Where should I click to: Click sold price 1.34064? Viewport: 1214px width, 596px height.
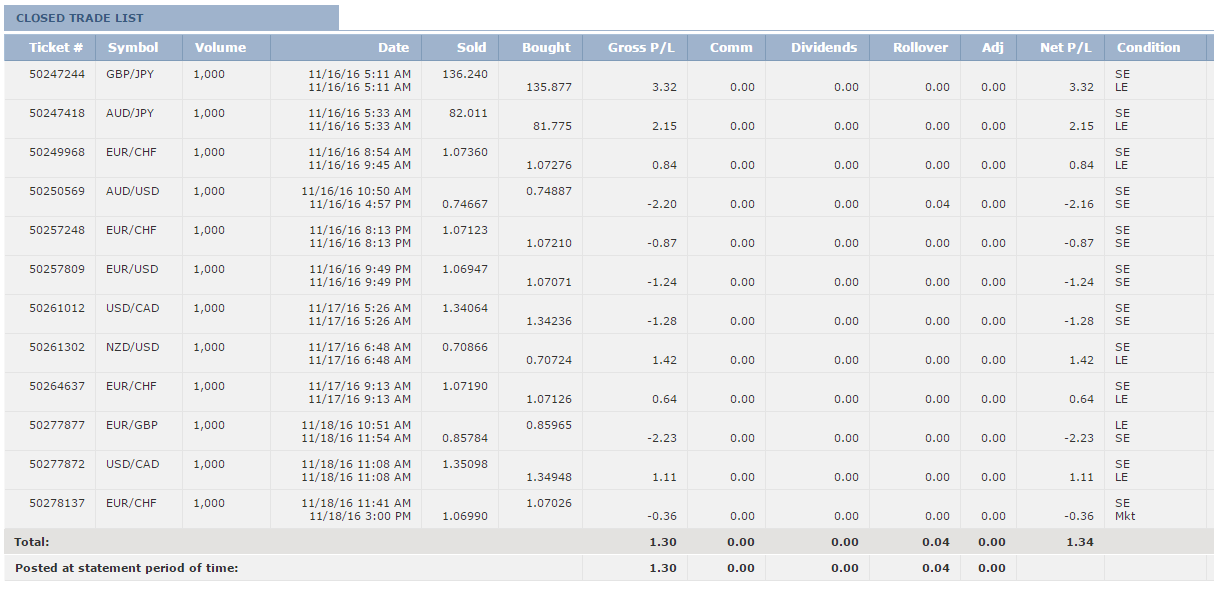464,308
